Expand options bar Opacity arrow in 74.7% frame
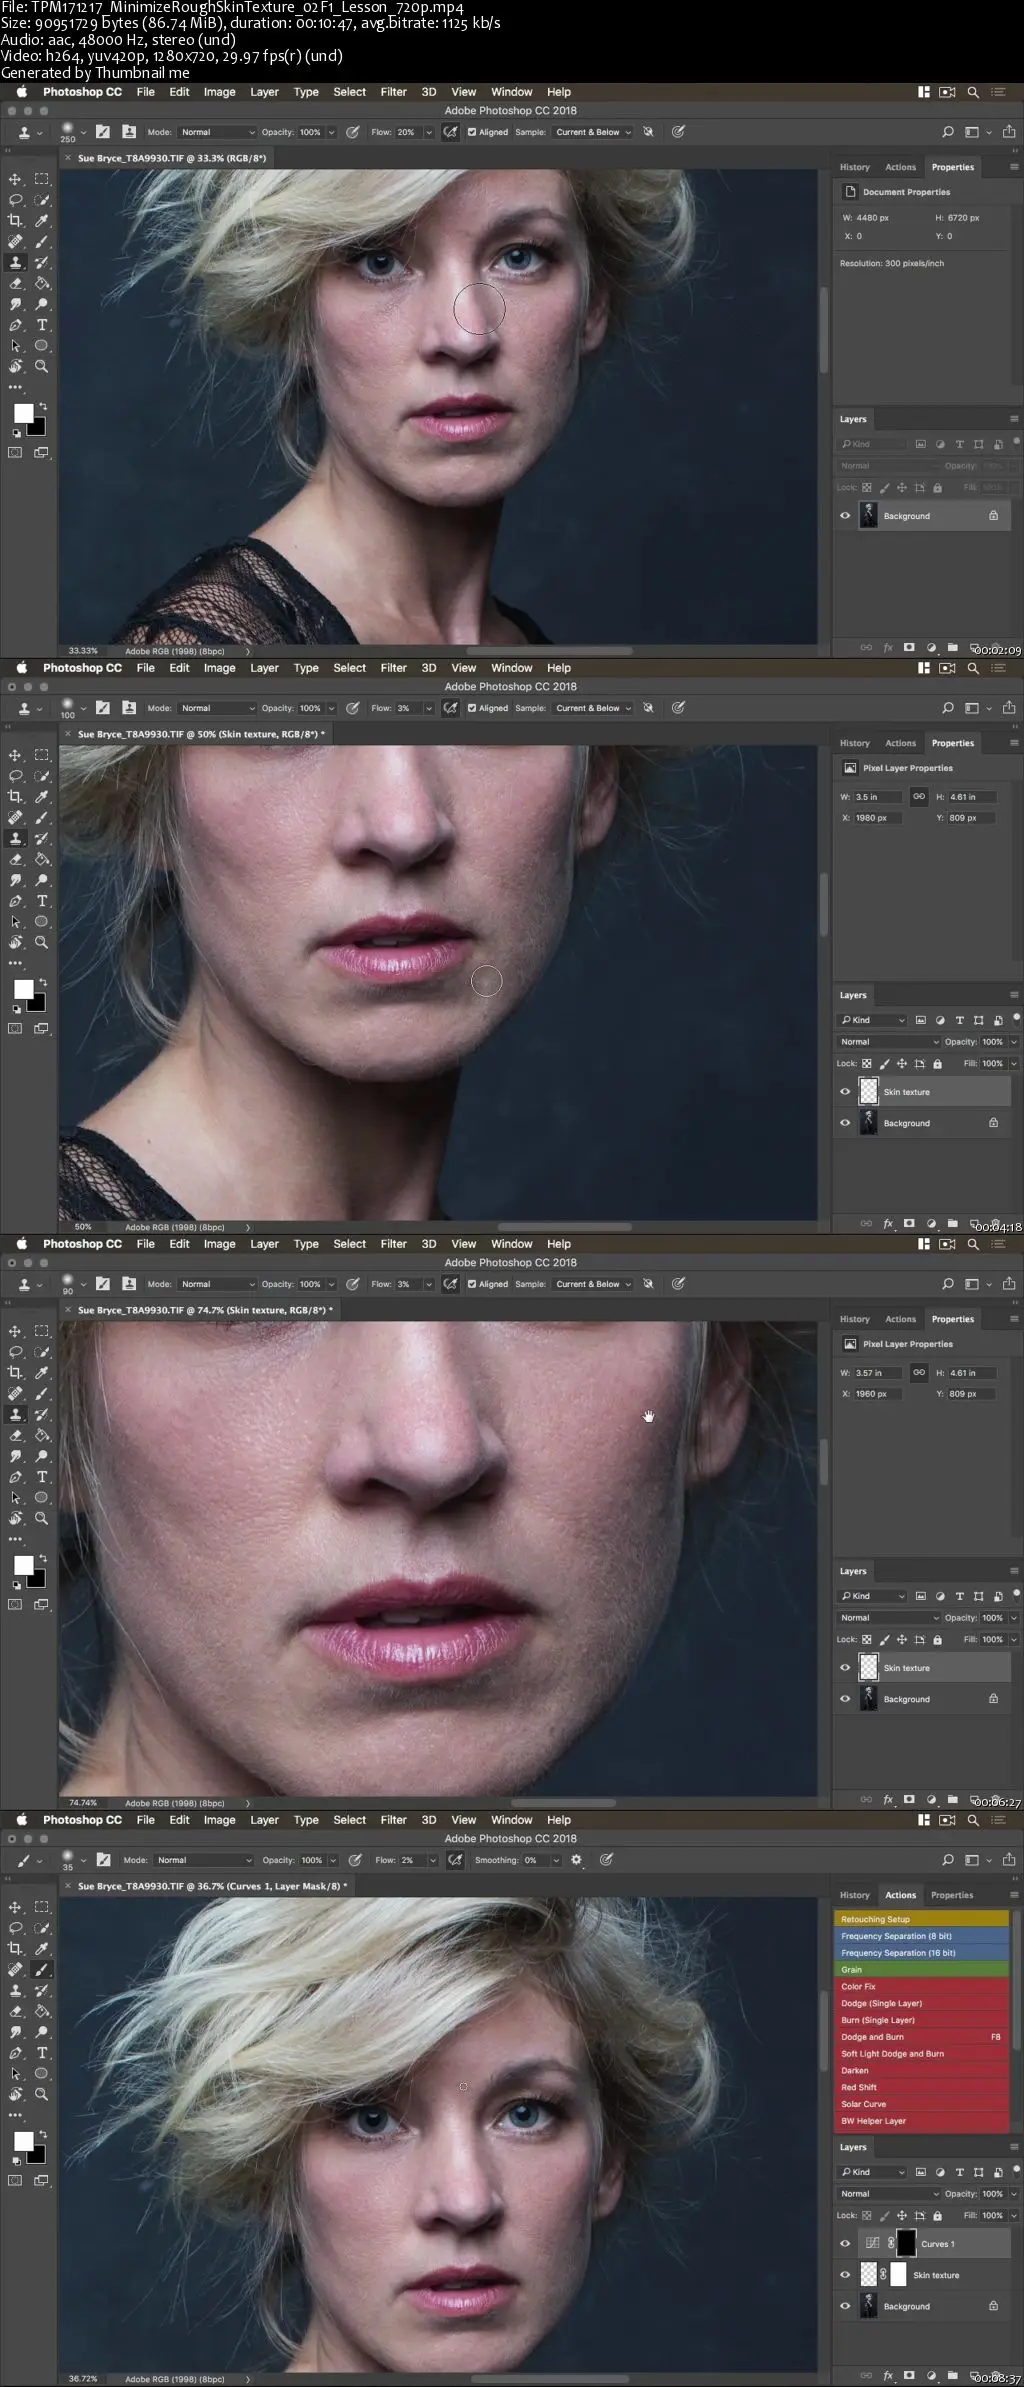This screenshot has height=2387, width=1024. 331,1284
